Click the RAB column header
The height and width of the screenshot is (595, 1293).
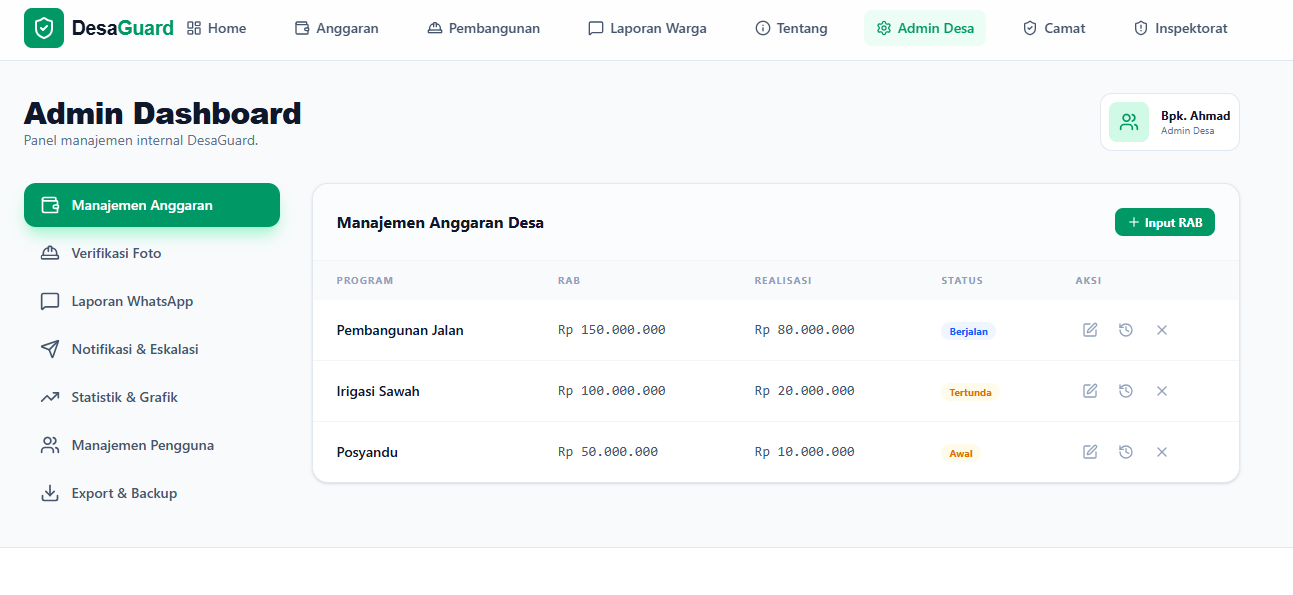[569, 280]
